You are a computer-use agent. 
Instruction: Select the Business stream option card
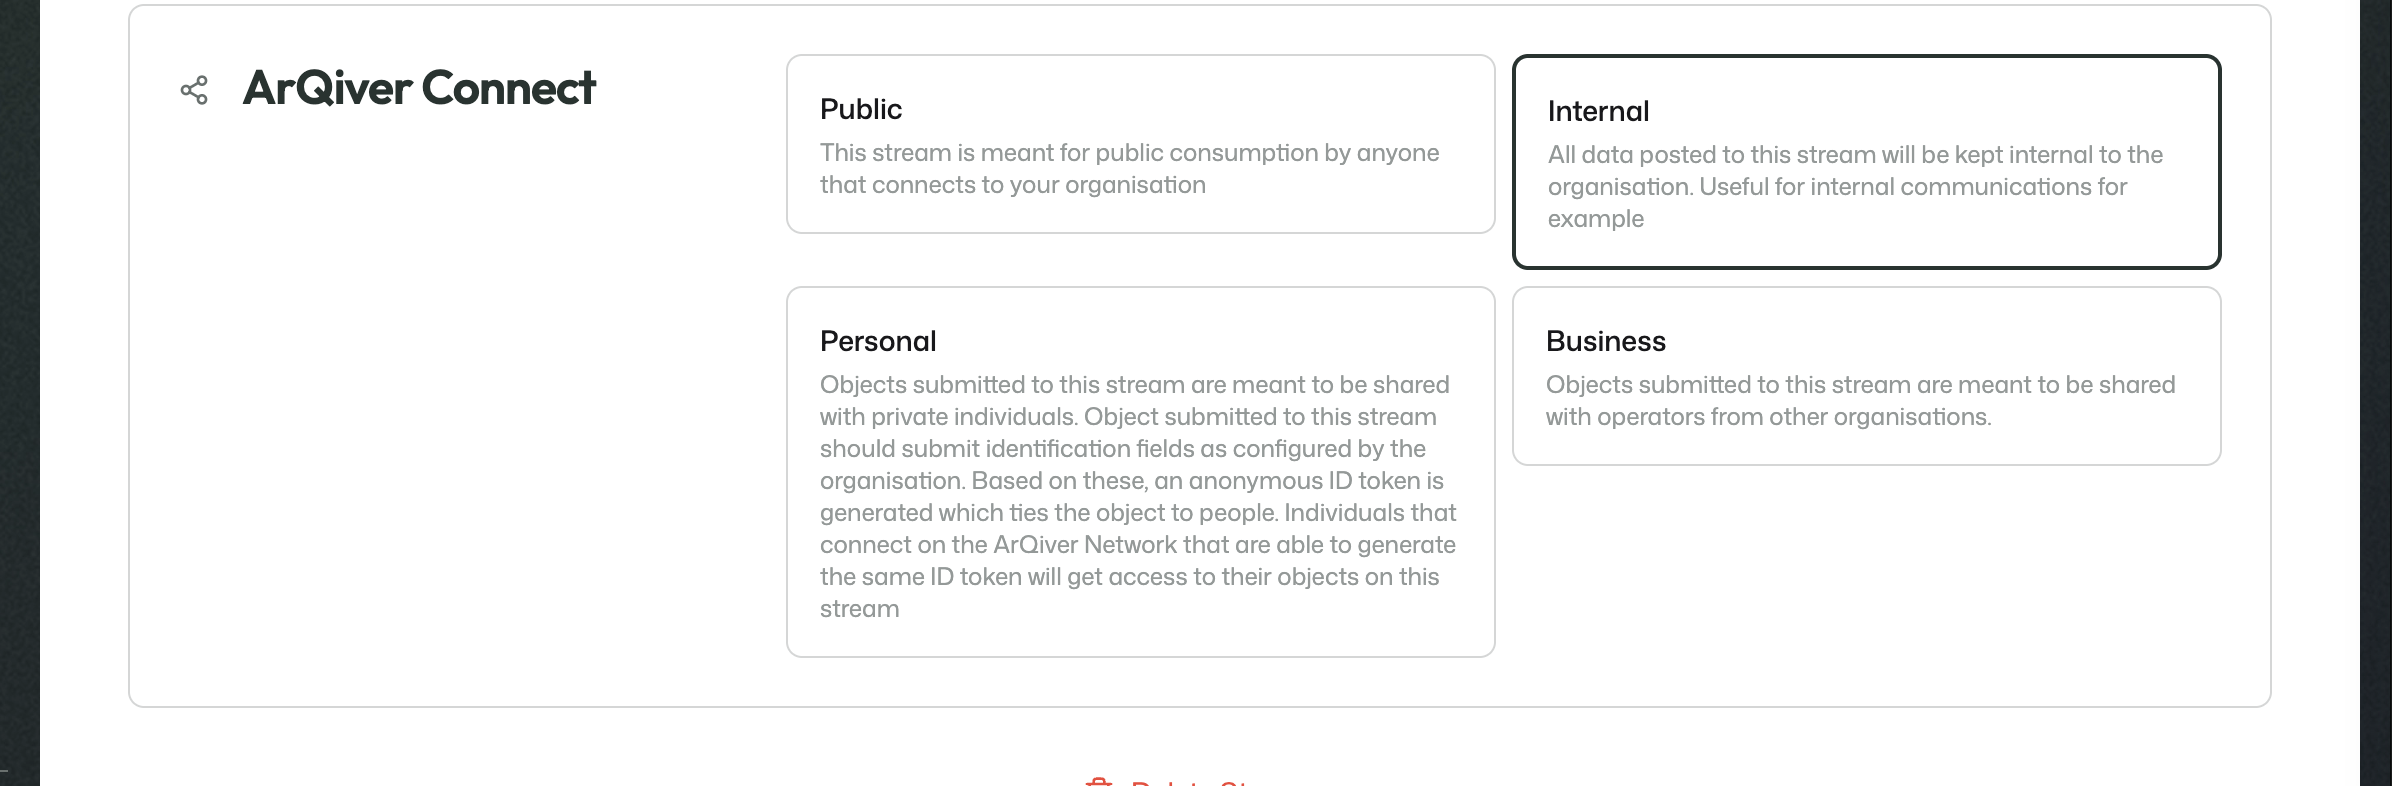[x=1866, y=376]
